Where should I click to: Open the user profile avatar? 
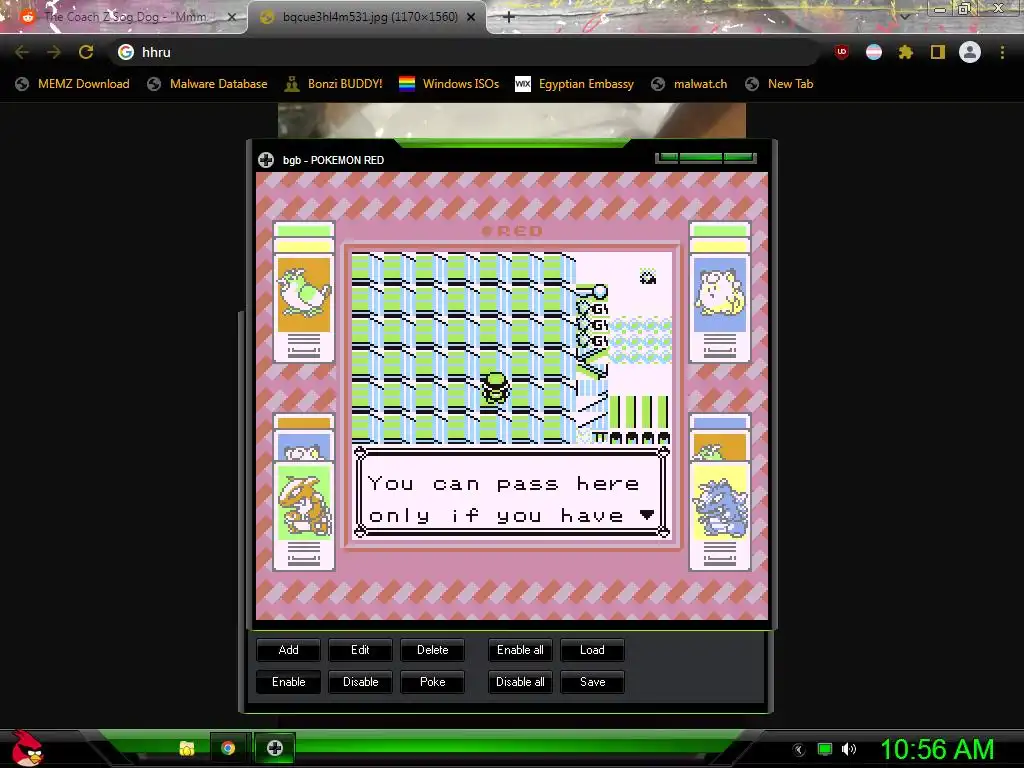970,52
